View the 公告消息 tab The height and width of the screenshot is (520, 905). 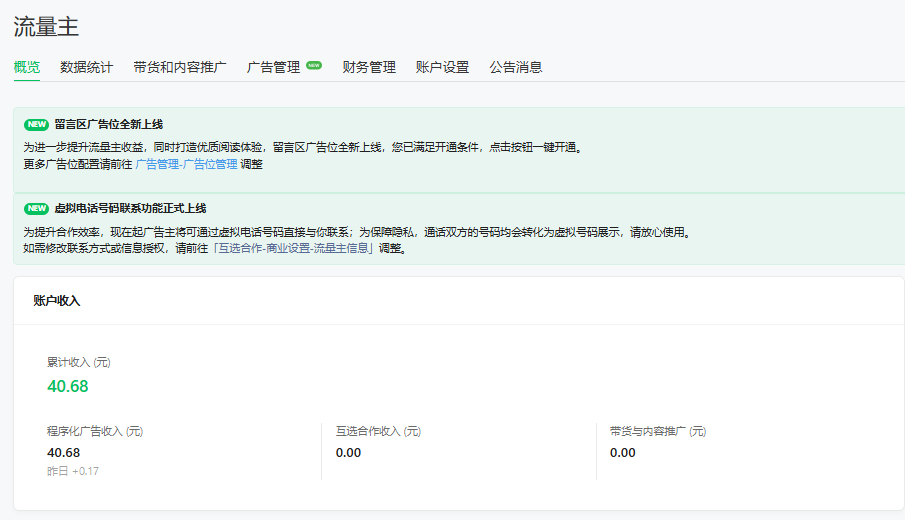[x=516, y=68]
